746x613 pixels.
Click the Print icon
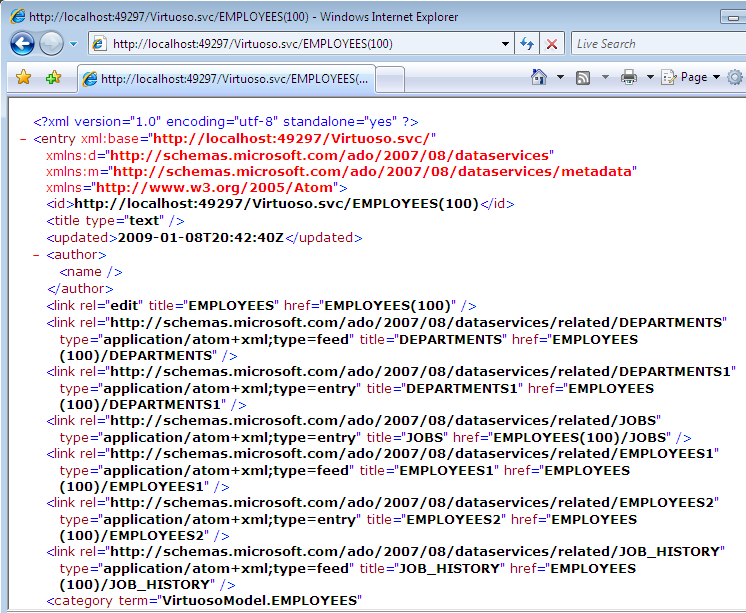click(x=628, y=77)
